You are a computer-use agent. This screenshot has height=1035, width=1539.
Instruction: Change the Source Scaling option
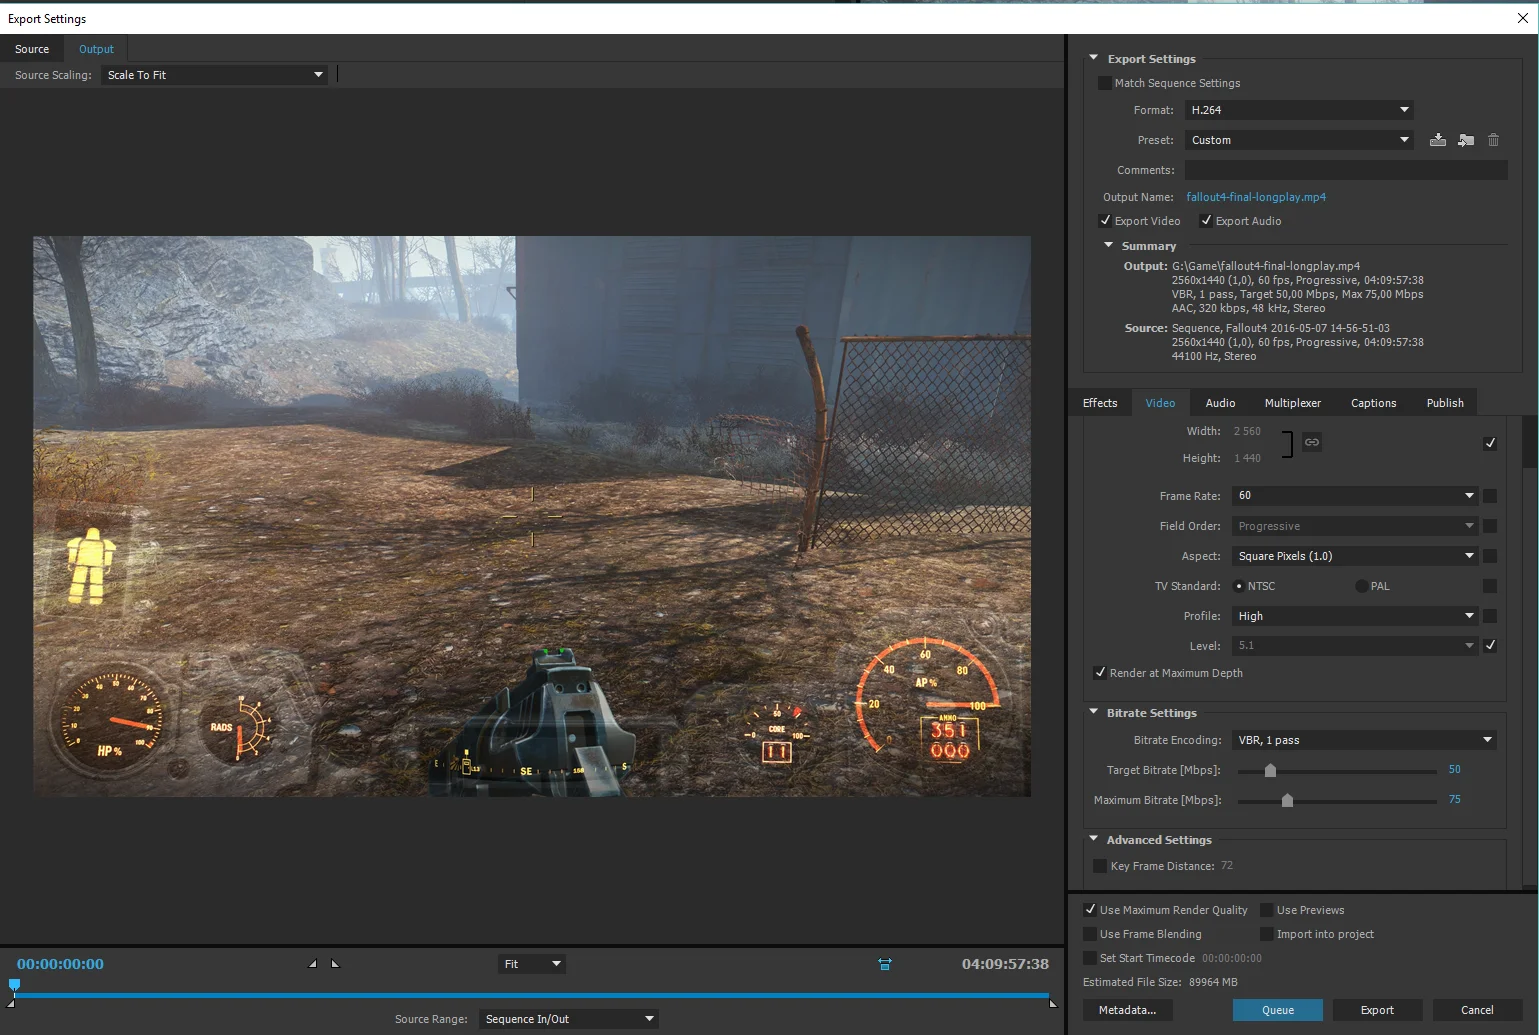(x=214, y=74)
